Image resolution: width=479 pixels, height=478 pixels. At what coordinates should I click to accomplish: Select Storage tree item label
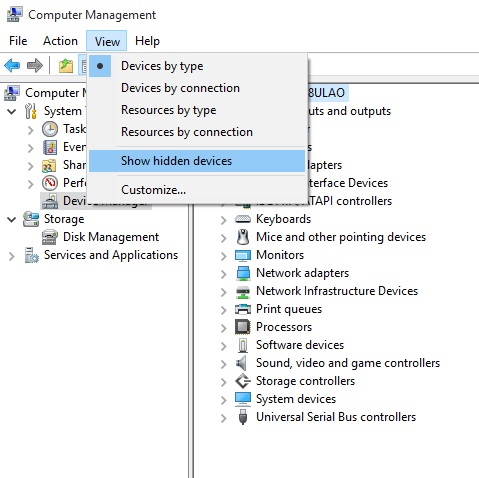[64, 219]
